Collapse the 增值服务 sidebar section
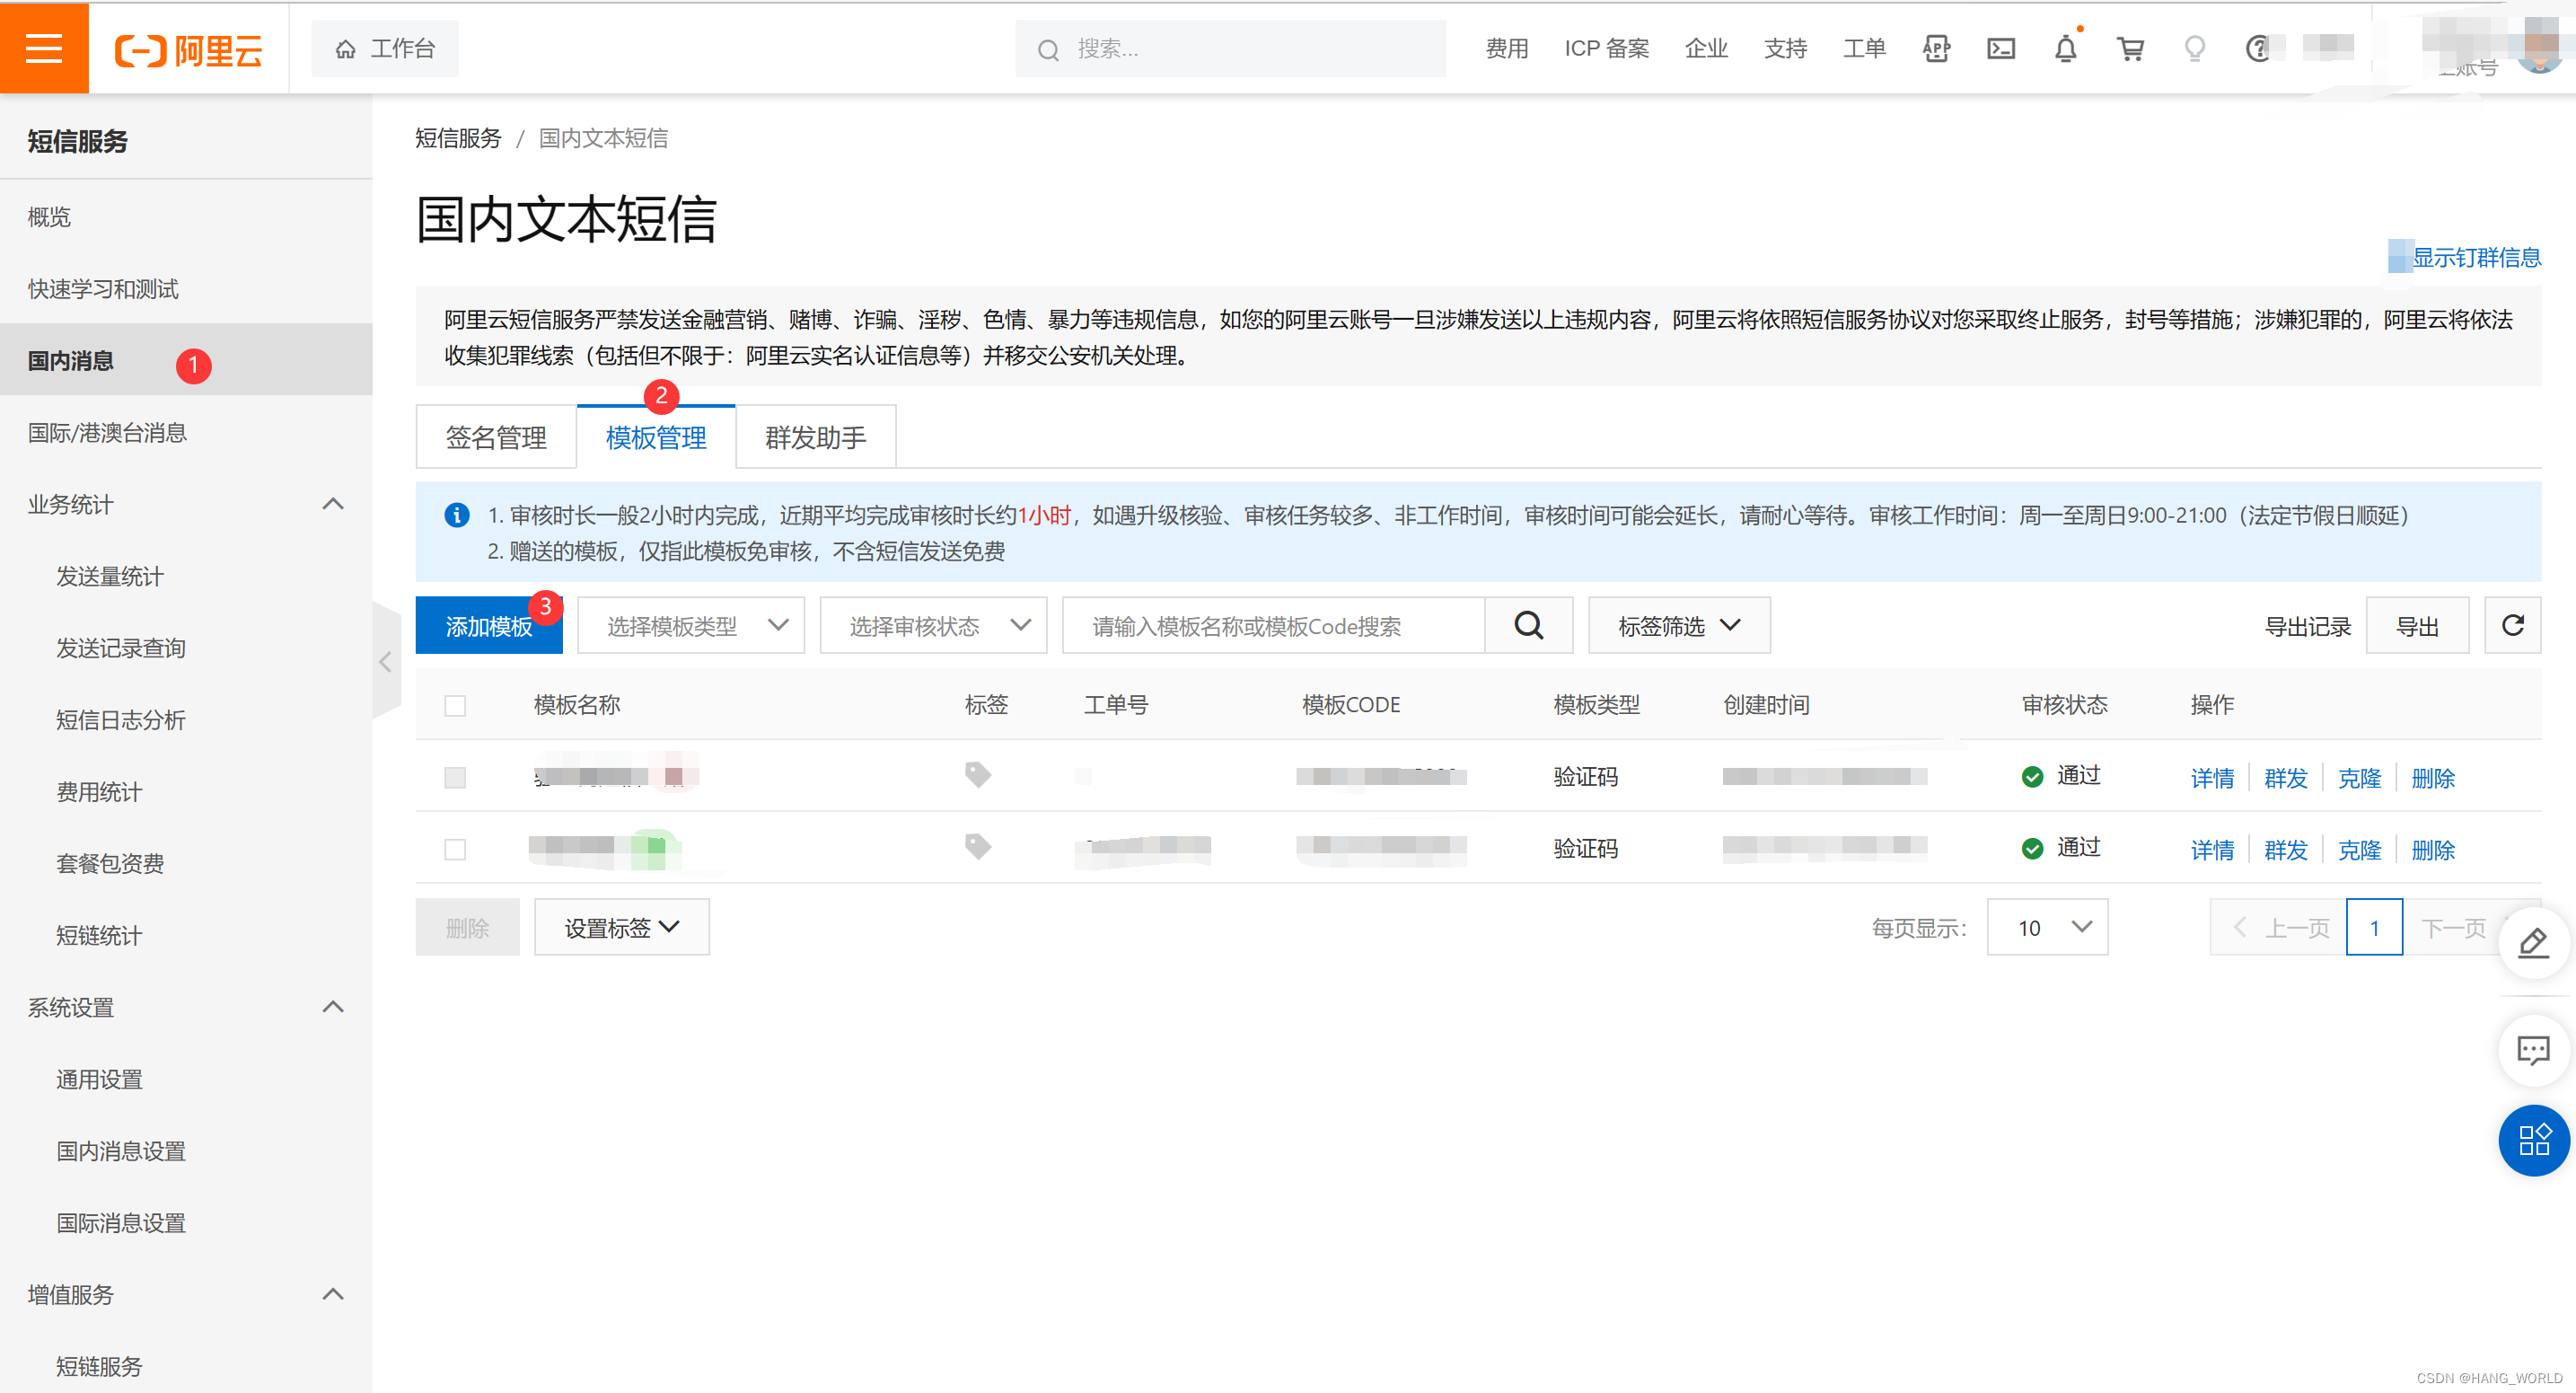 [x=333, y=1294]
